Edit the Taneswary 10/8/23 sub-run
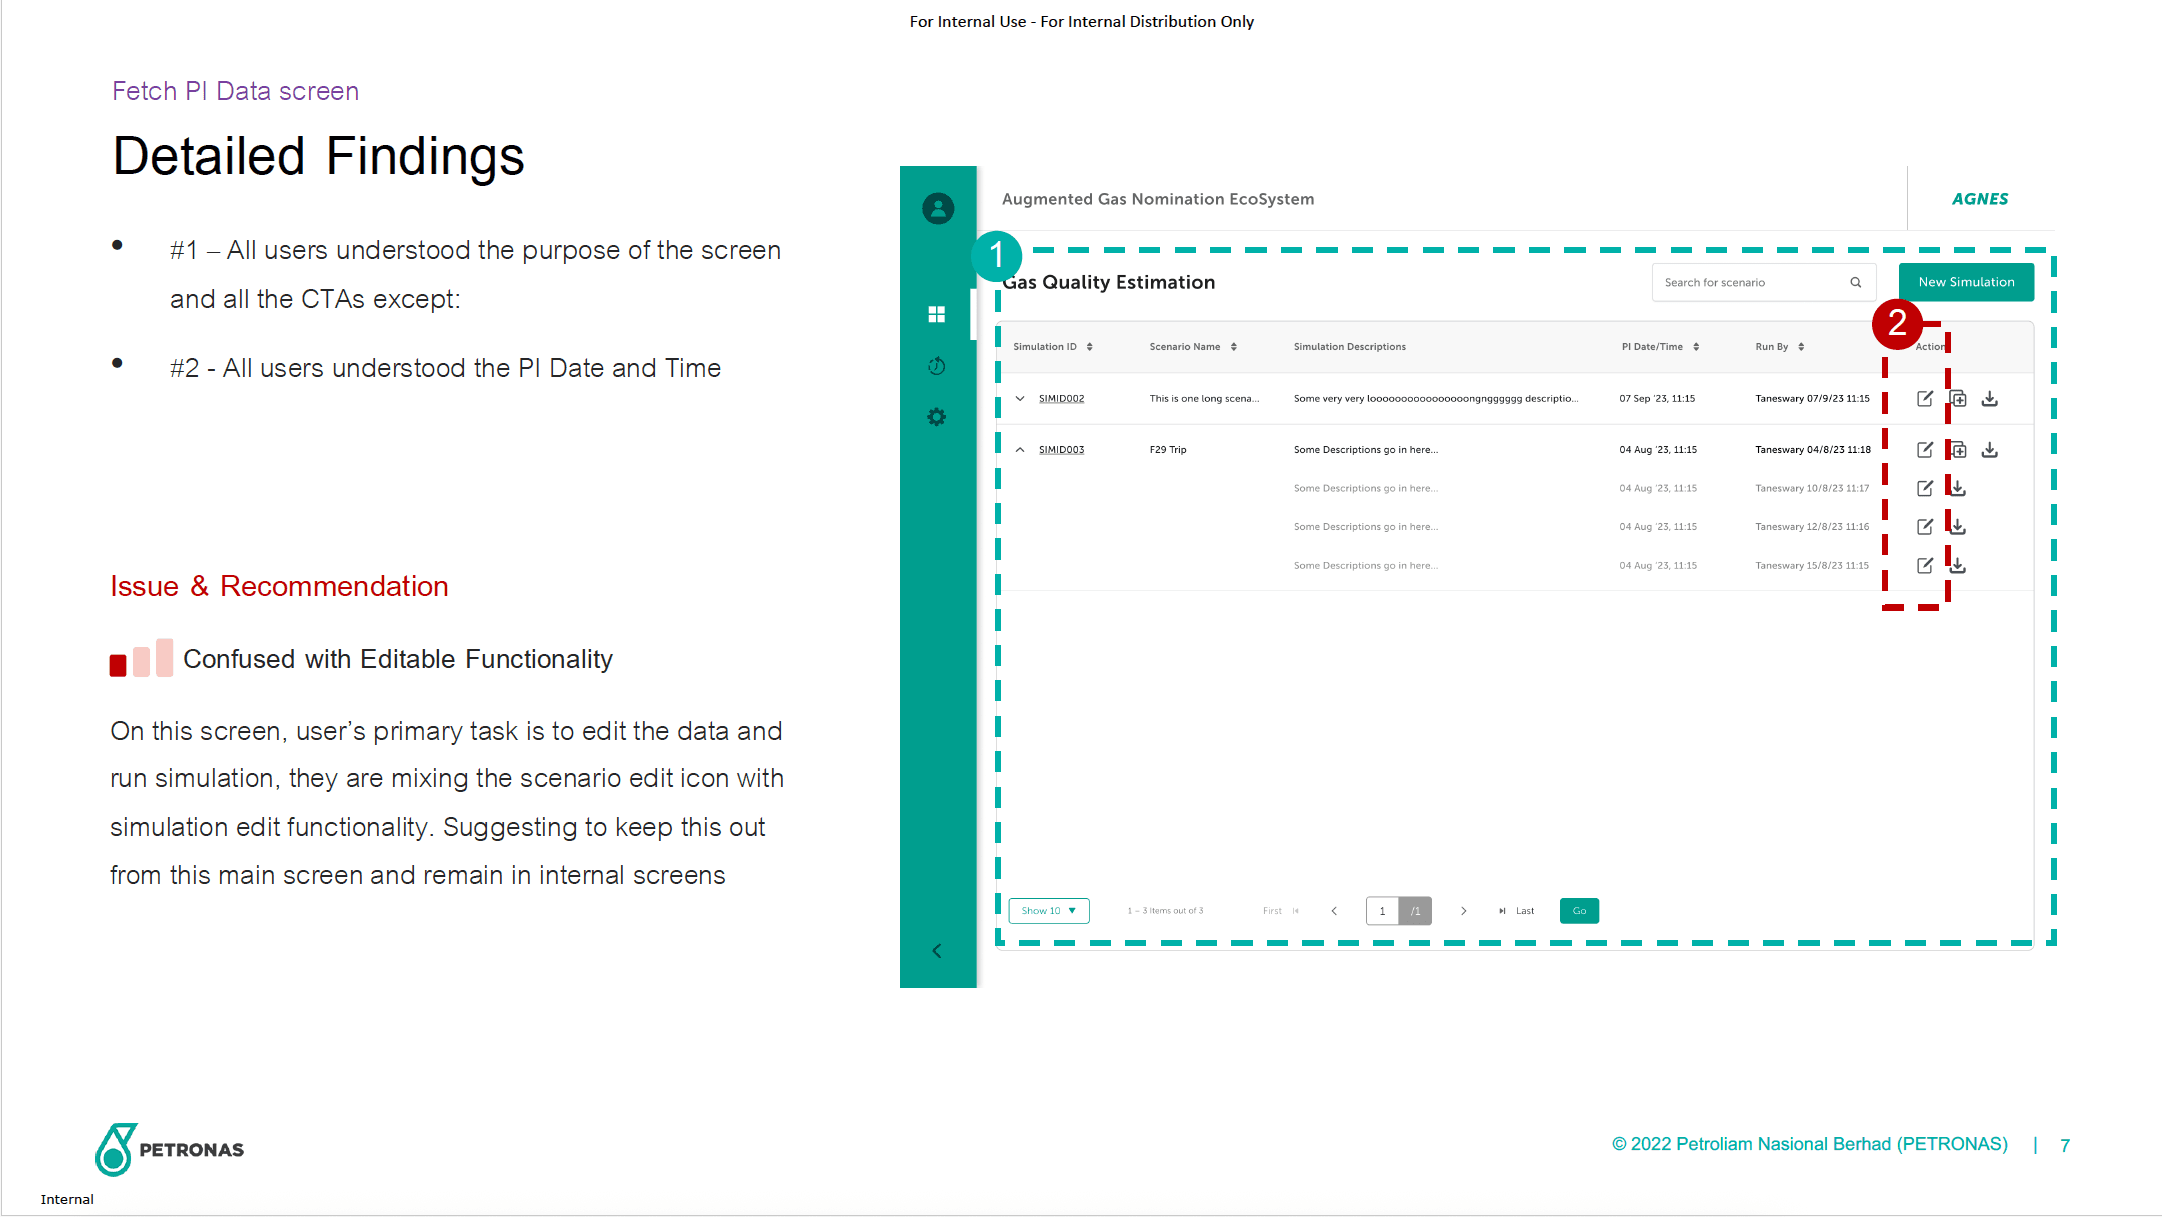 [x=1924, y=489]
